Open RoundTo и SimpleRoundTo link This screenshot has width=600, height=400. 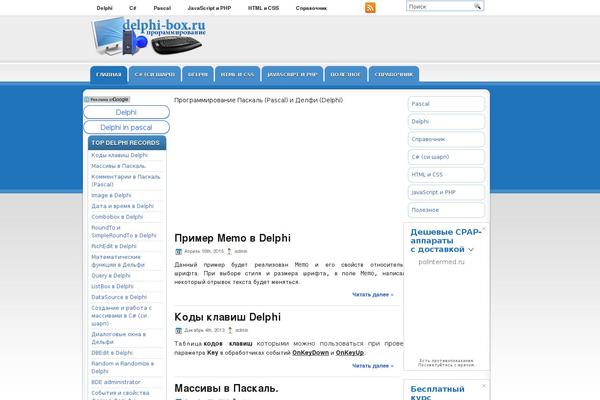124,232
